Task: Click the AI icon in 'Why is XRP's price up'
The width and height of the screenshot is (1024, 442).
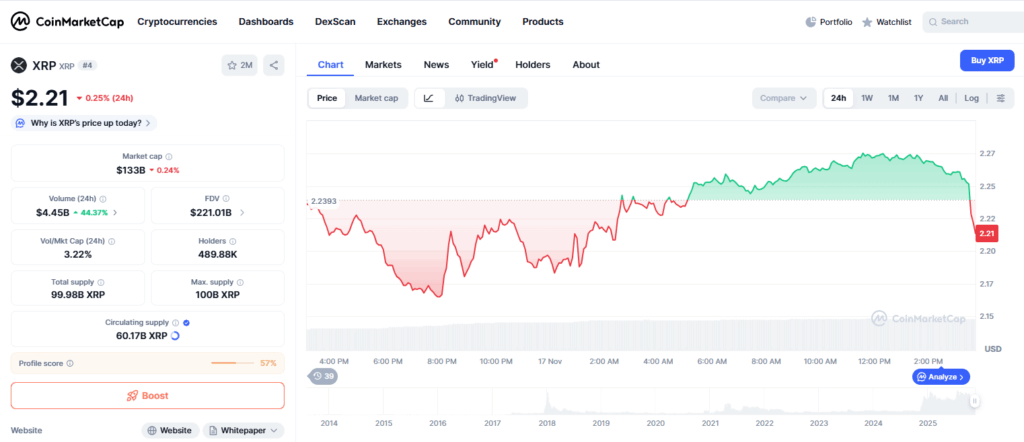Action: tap(20, 123)
